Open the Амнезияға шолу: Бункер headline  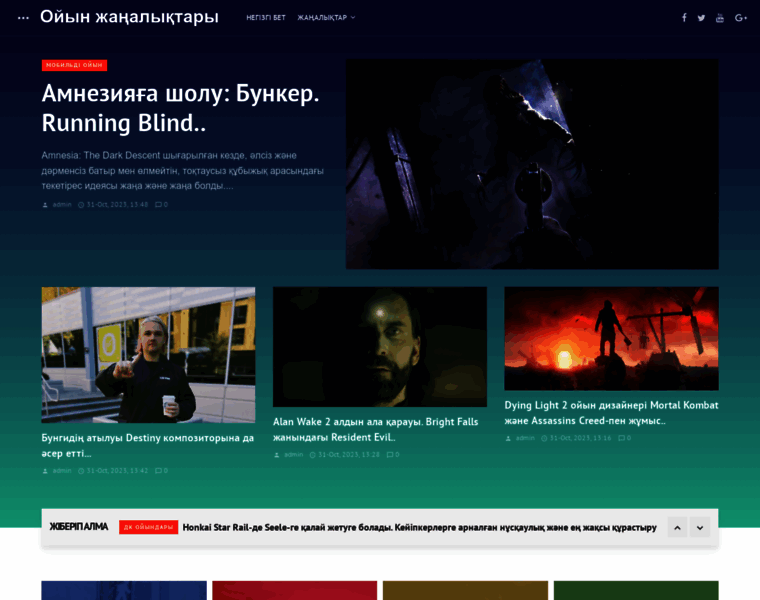click(x=180, y=108)
